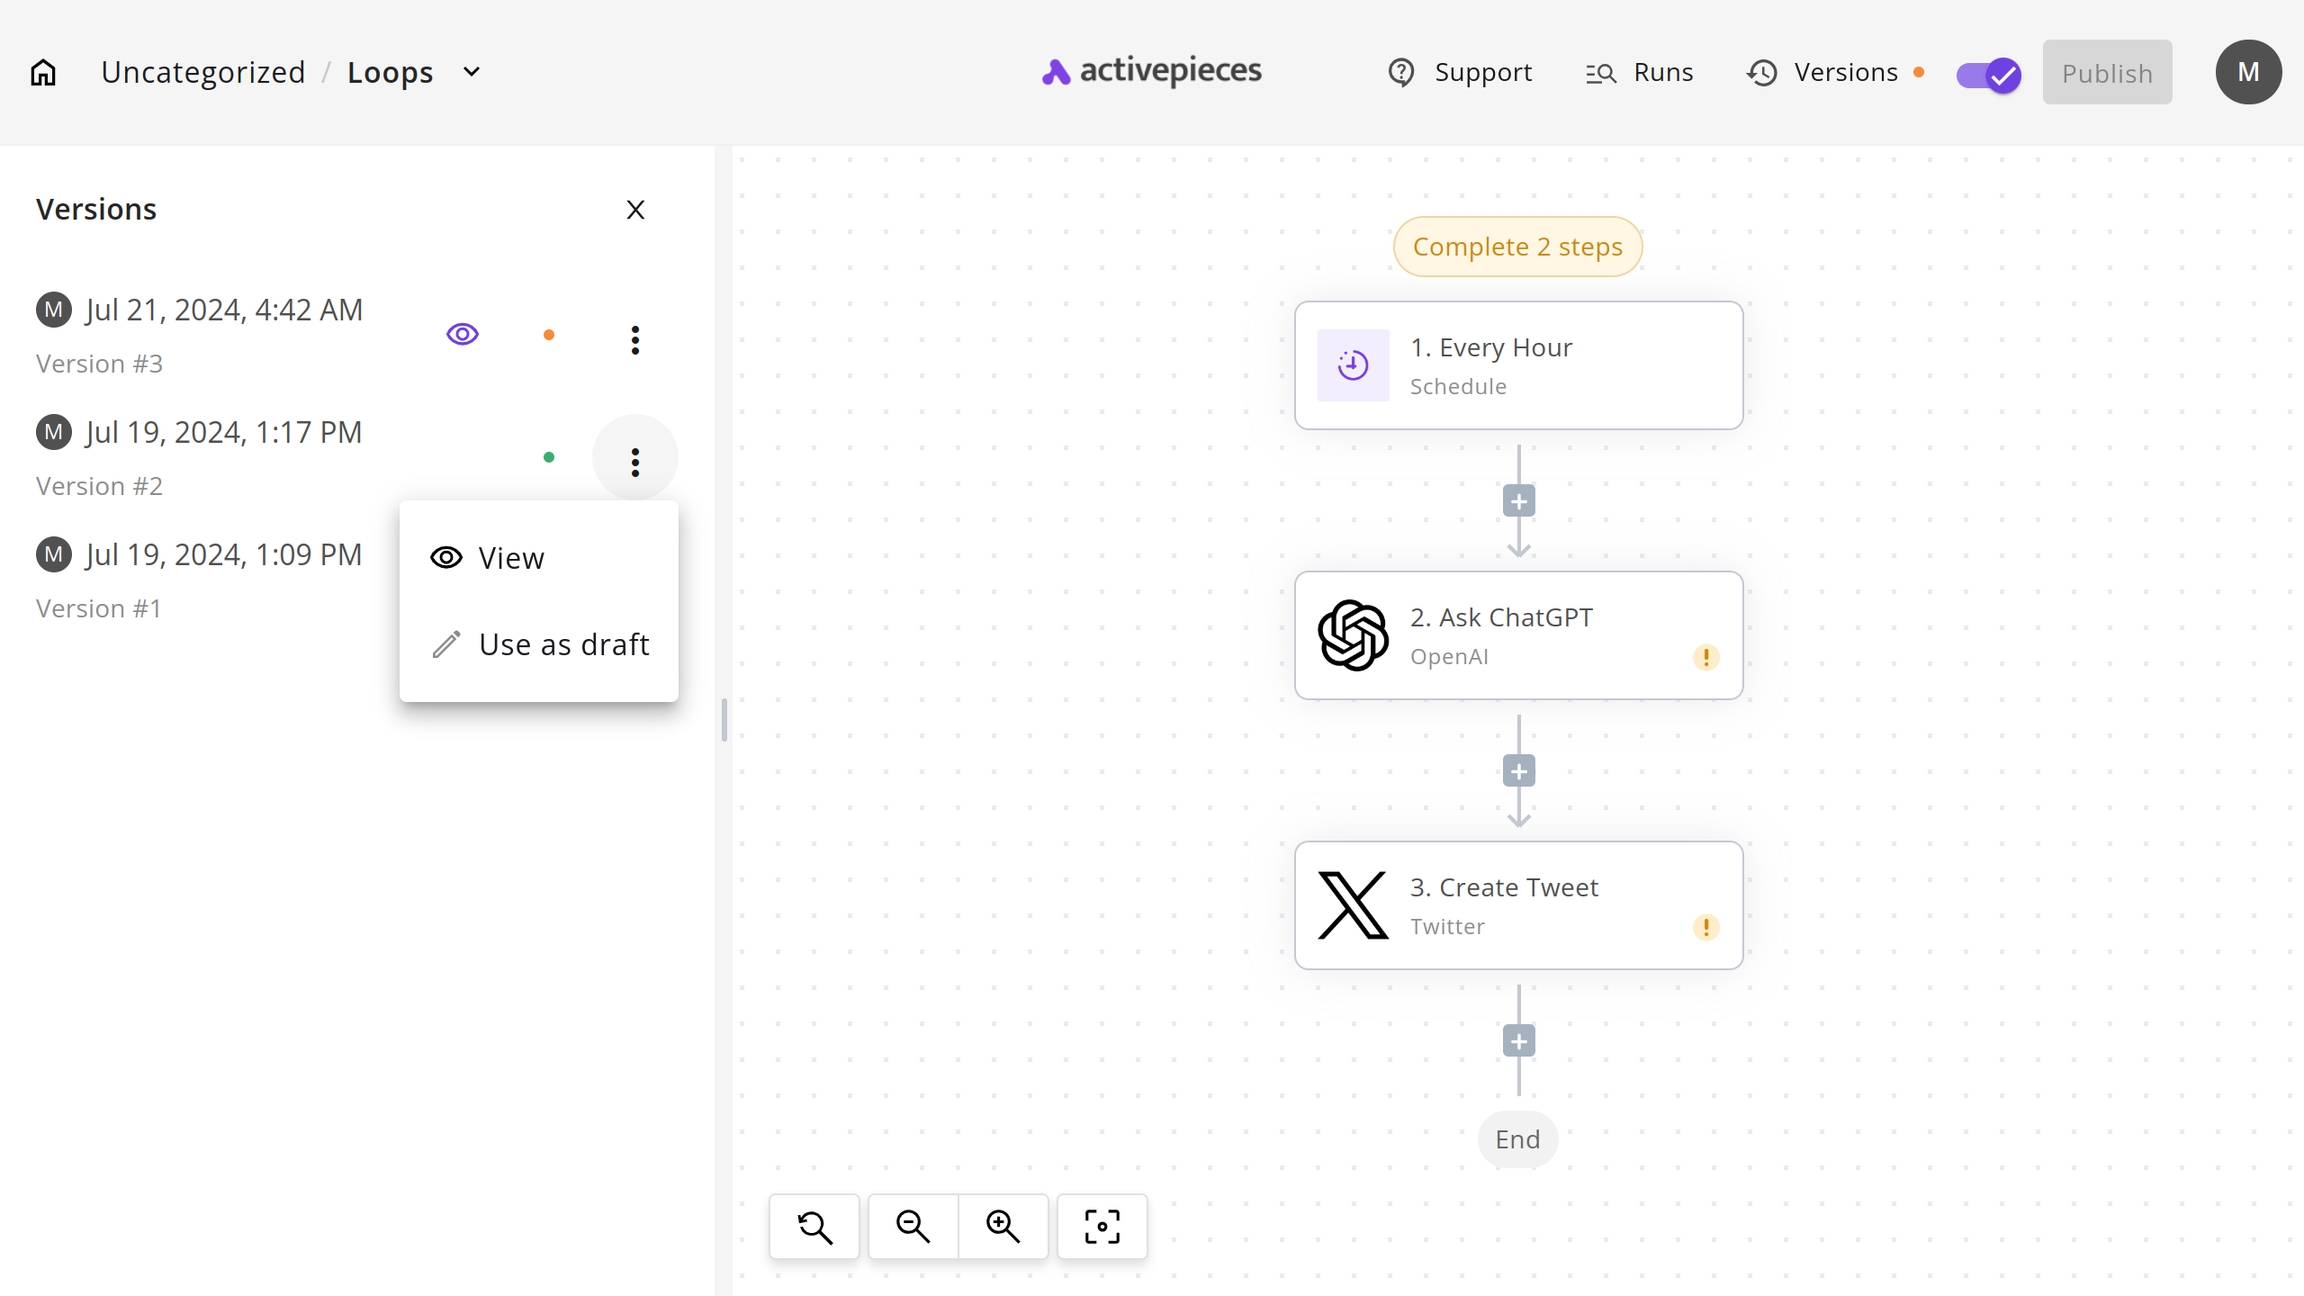The image size is (2304, 1296).
Task: Choose Use as draft menu option
Action: tap(563, 645)
